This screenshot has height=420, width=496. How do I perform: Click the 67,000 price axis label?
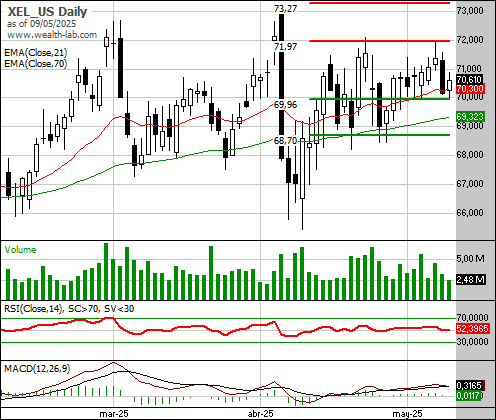coord(470,184)
